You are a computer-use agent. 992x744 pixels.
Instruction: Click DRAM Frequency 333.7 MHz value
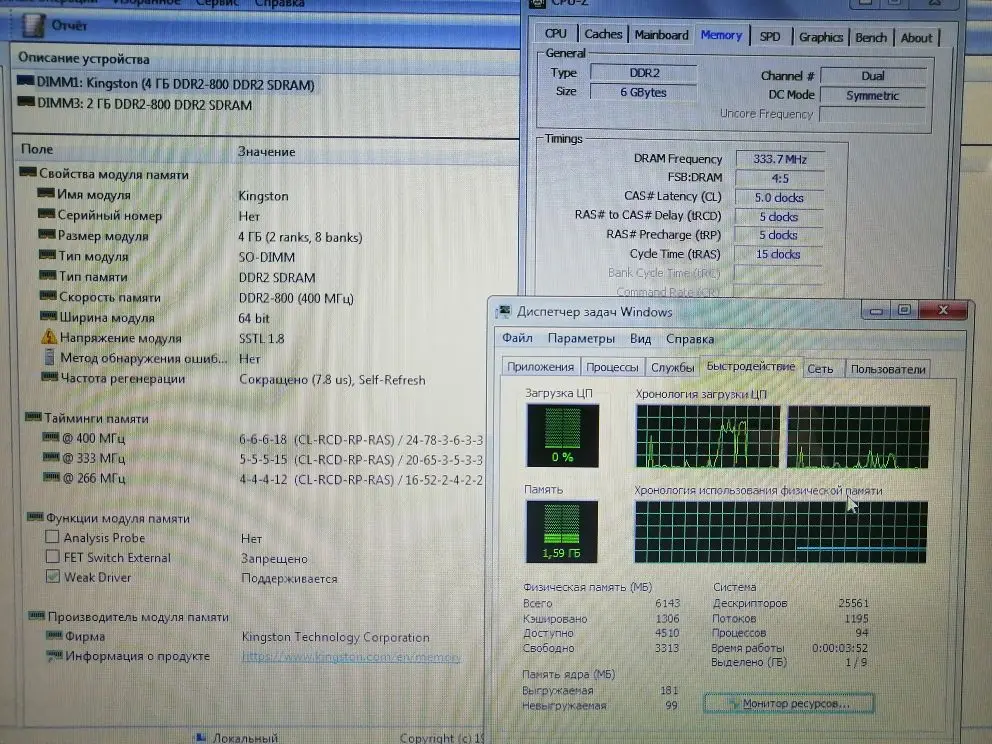coord(779,159)
